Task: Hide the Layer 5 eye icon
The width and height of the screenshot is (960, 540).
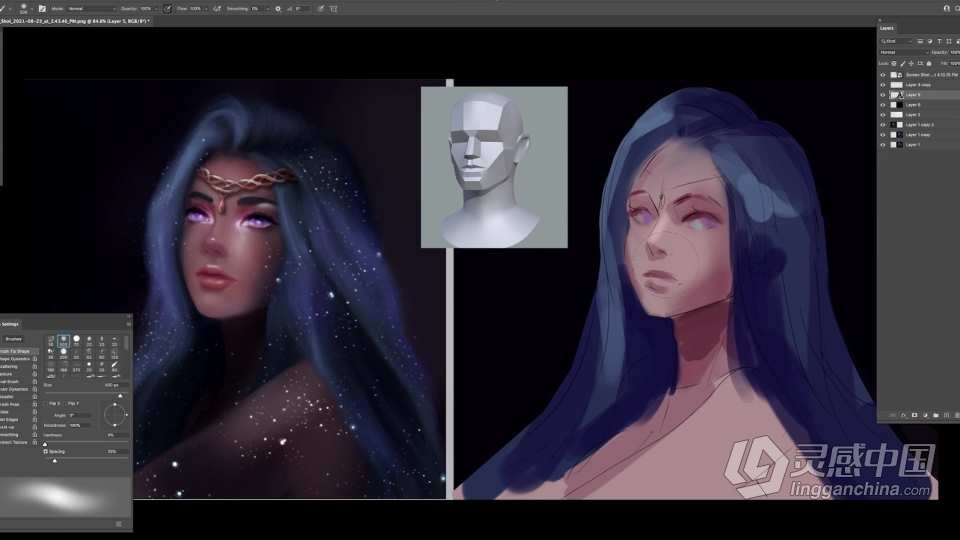Action: pos(883,95)
